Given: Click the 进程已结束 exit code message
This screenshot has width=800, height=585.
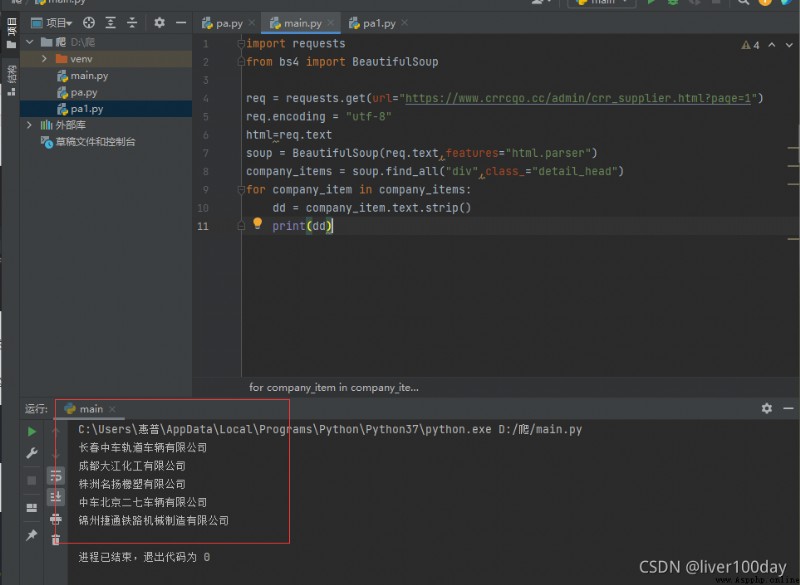Looking at the screenshot, I should pos(144,557).
